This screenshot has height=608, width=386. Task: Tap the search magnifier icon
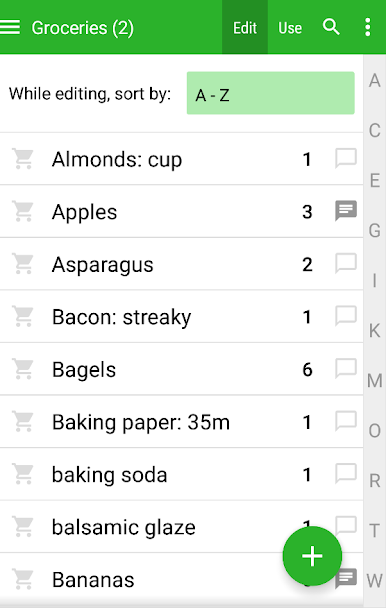pyautogui.click(x=331, y=27)
